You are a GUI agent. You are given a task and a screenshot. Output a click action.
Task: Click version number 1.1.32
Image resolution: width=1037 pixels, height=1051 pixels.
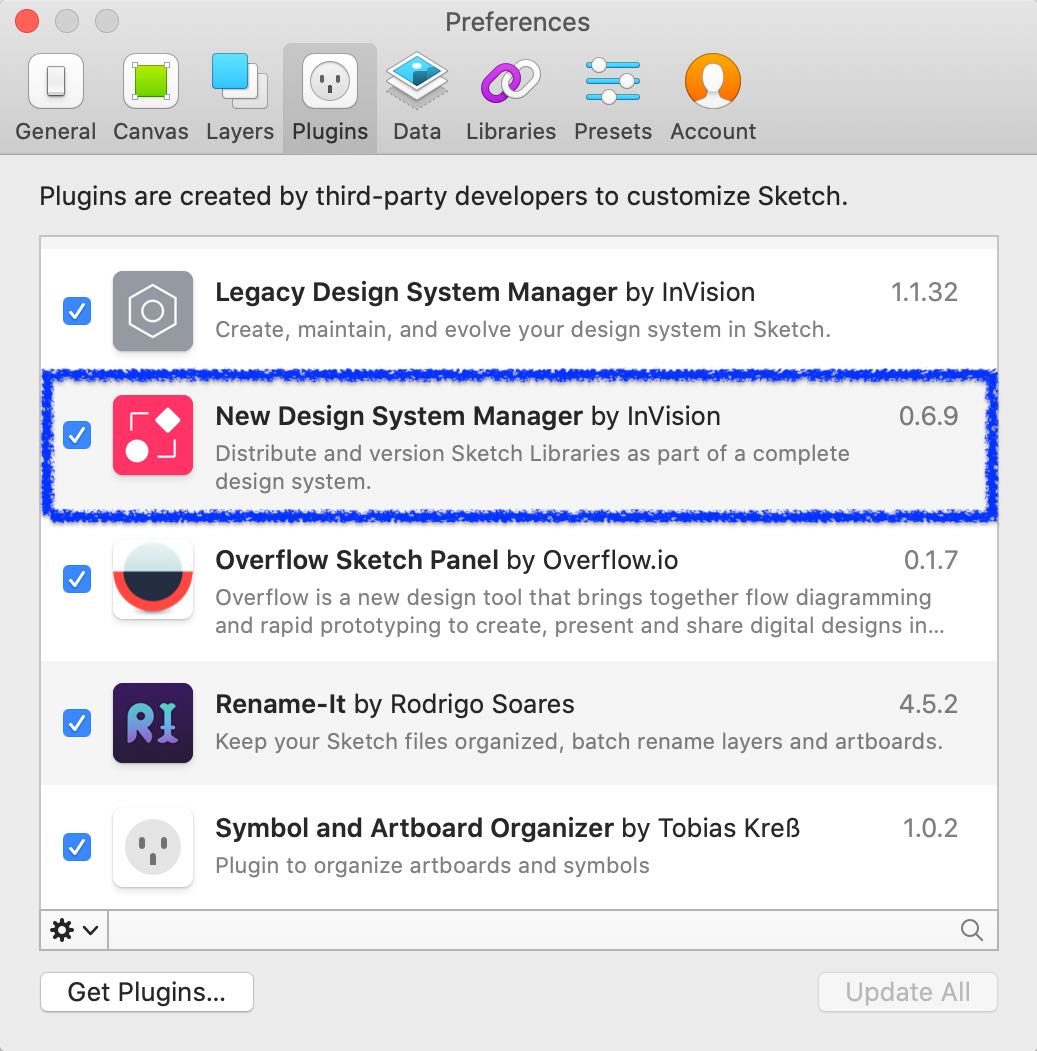click(924, 292)
